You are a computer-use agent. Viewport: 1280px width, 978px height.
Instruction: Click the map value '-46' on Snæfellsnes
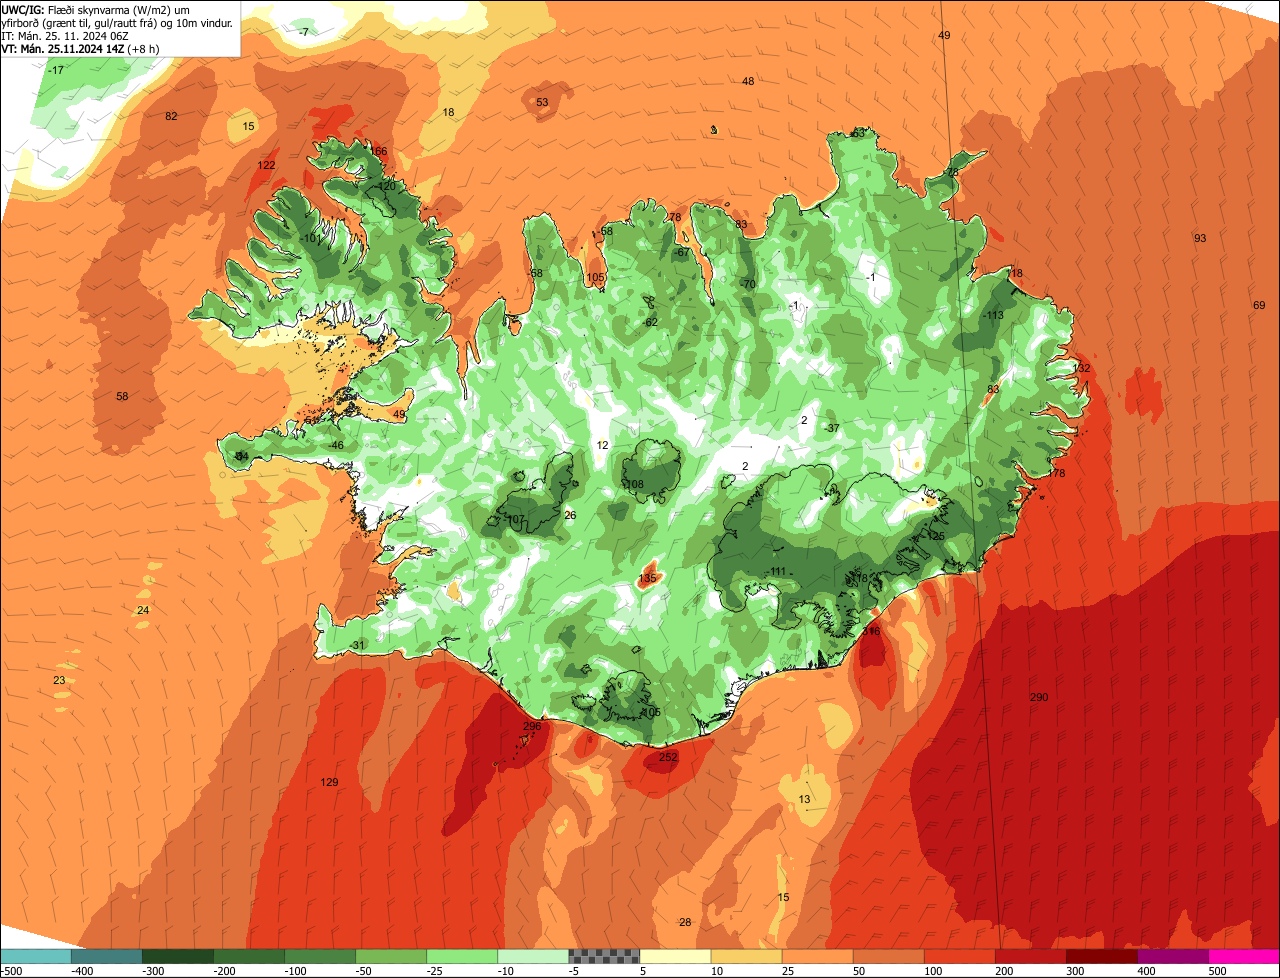tap(336, 445)
